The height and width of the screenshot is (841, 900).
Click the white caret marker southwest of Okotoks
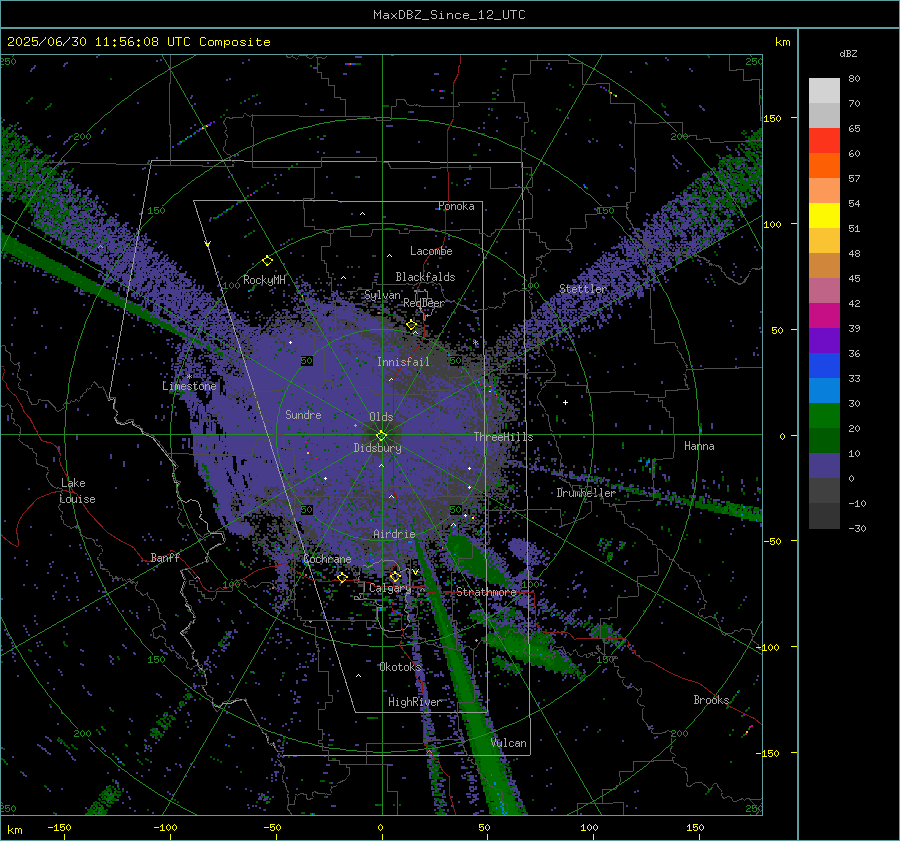pos(358,676)
